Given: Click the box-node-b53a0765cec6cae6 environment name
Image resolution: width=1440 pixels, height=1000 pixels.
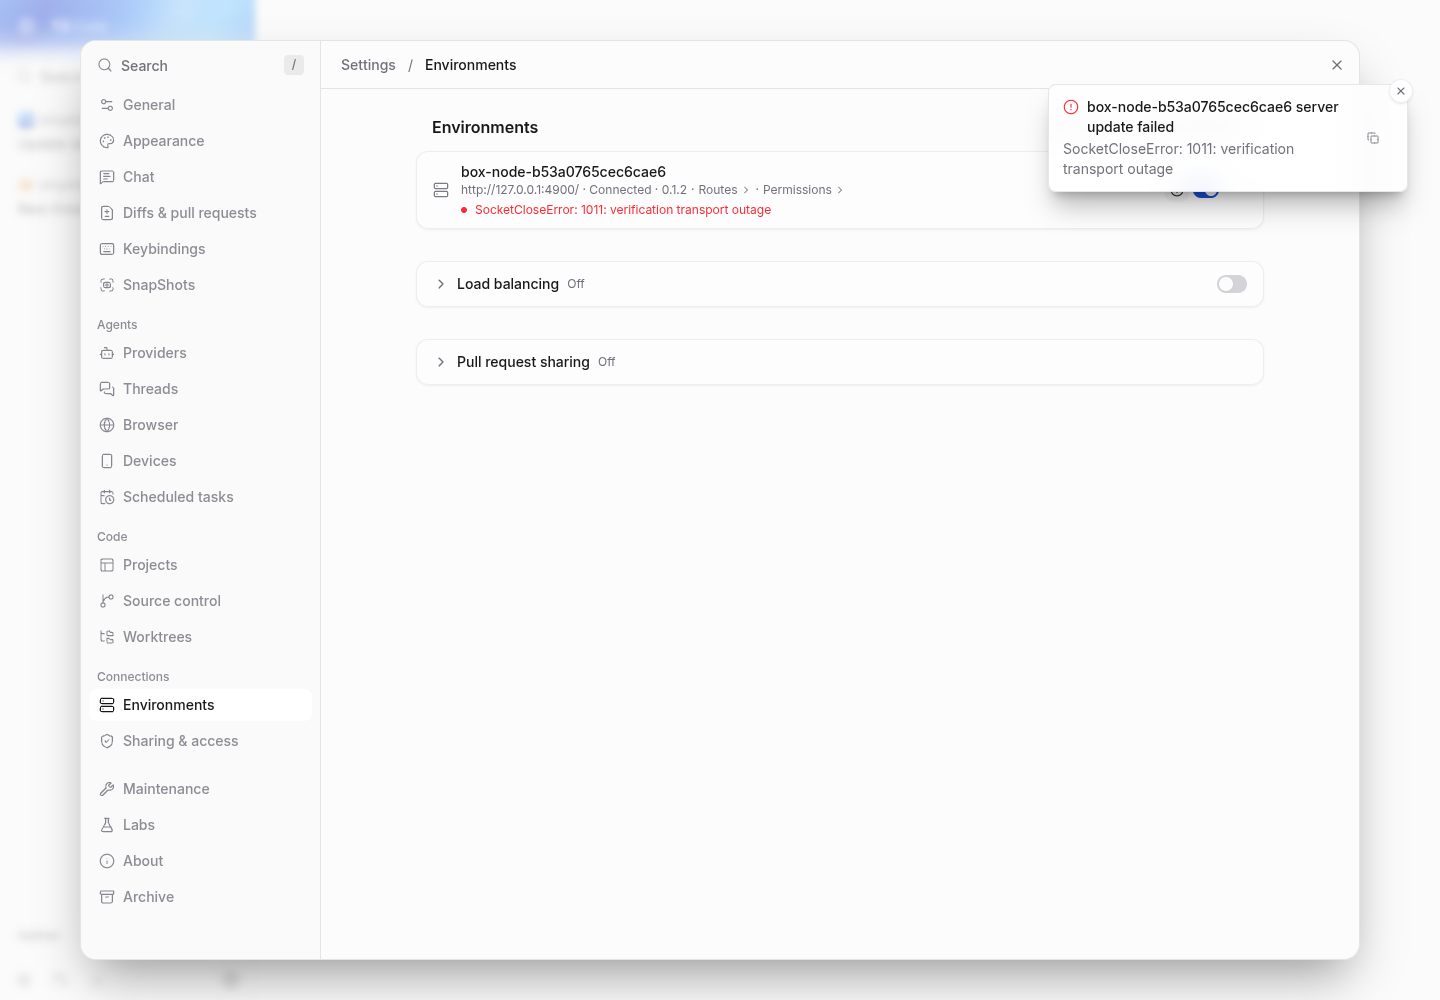Looking at the screenshot, I should tap(563, 172).
